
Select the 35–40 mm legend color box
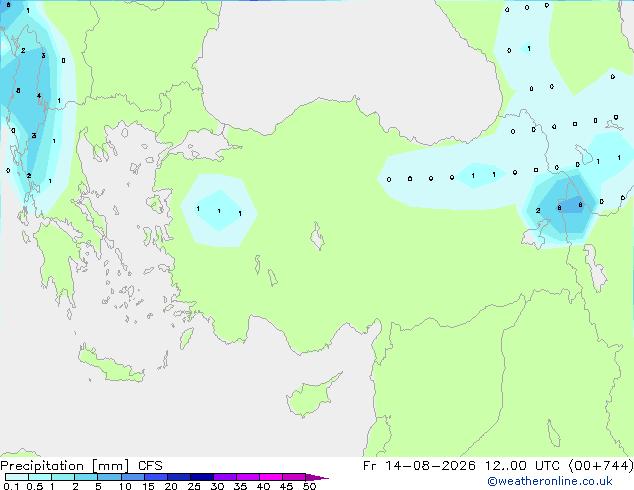(x=247, y=477)
